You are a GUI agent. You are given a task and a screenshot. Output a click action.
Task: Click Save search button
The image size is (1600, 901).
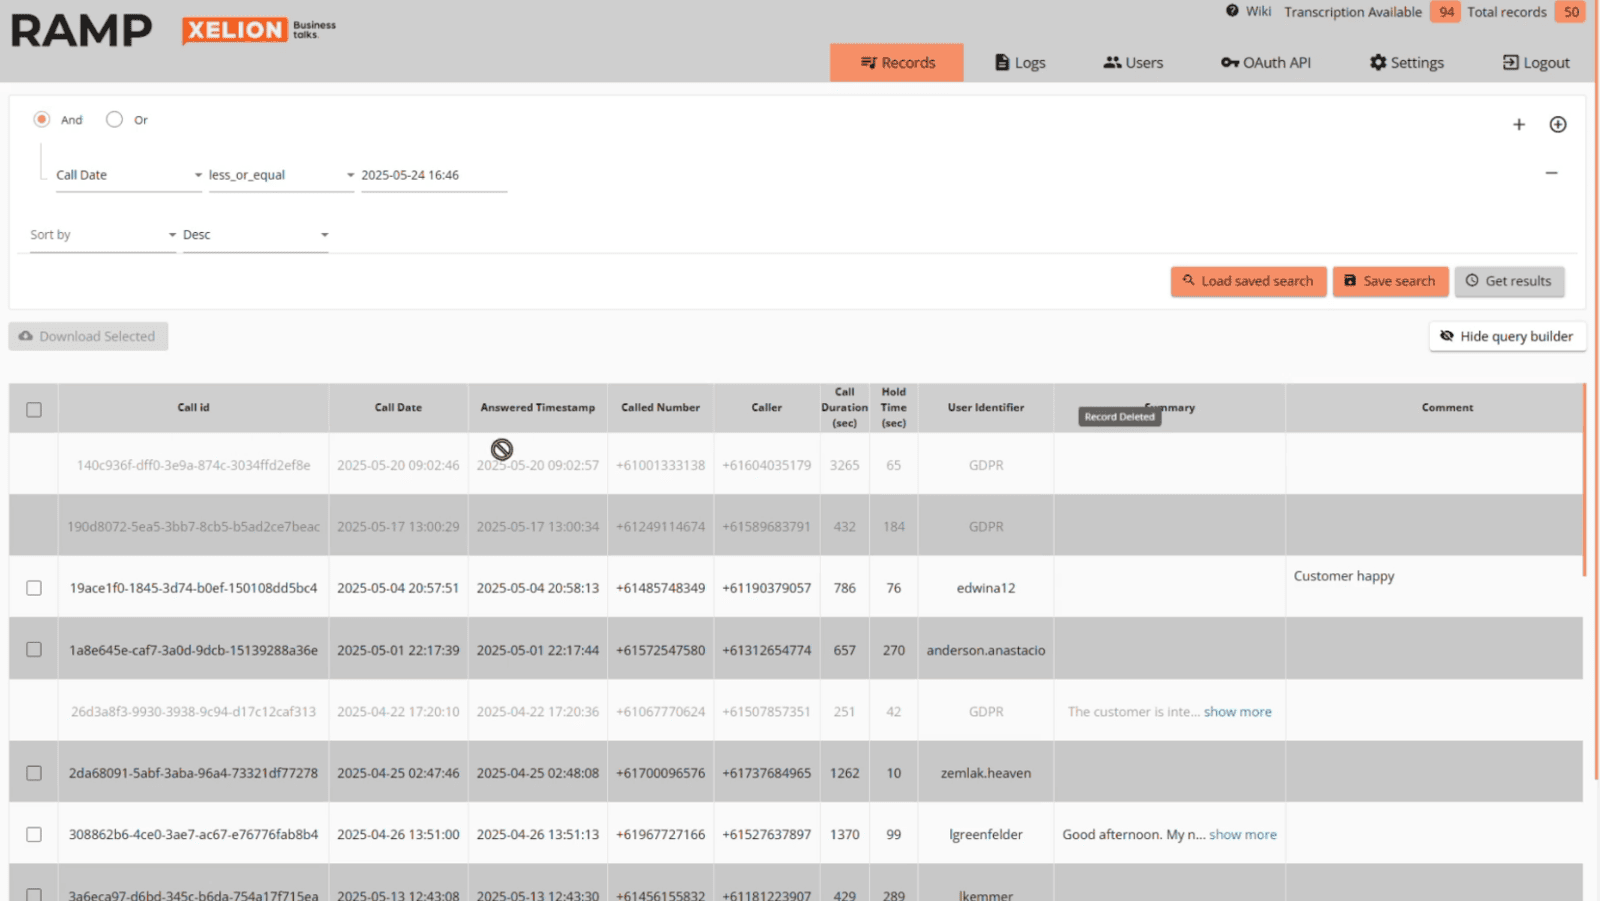1389,281
